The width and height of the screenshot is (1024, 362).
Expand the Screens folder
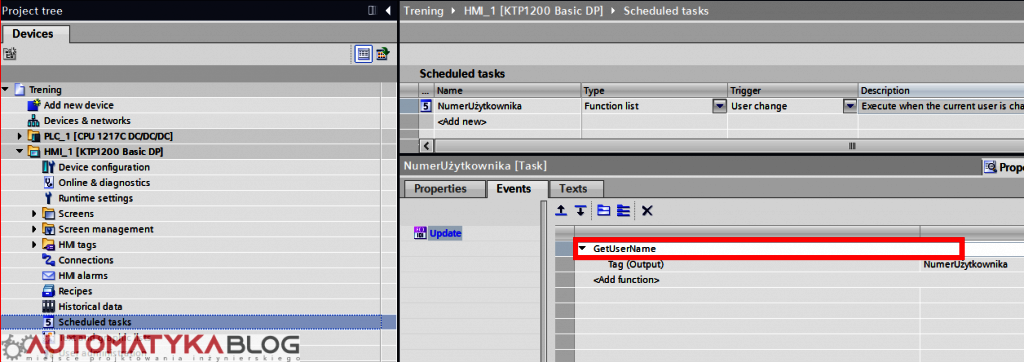34,214
